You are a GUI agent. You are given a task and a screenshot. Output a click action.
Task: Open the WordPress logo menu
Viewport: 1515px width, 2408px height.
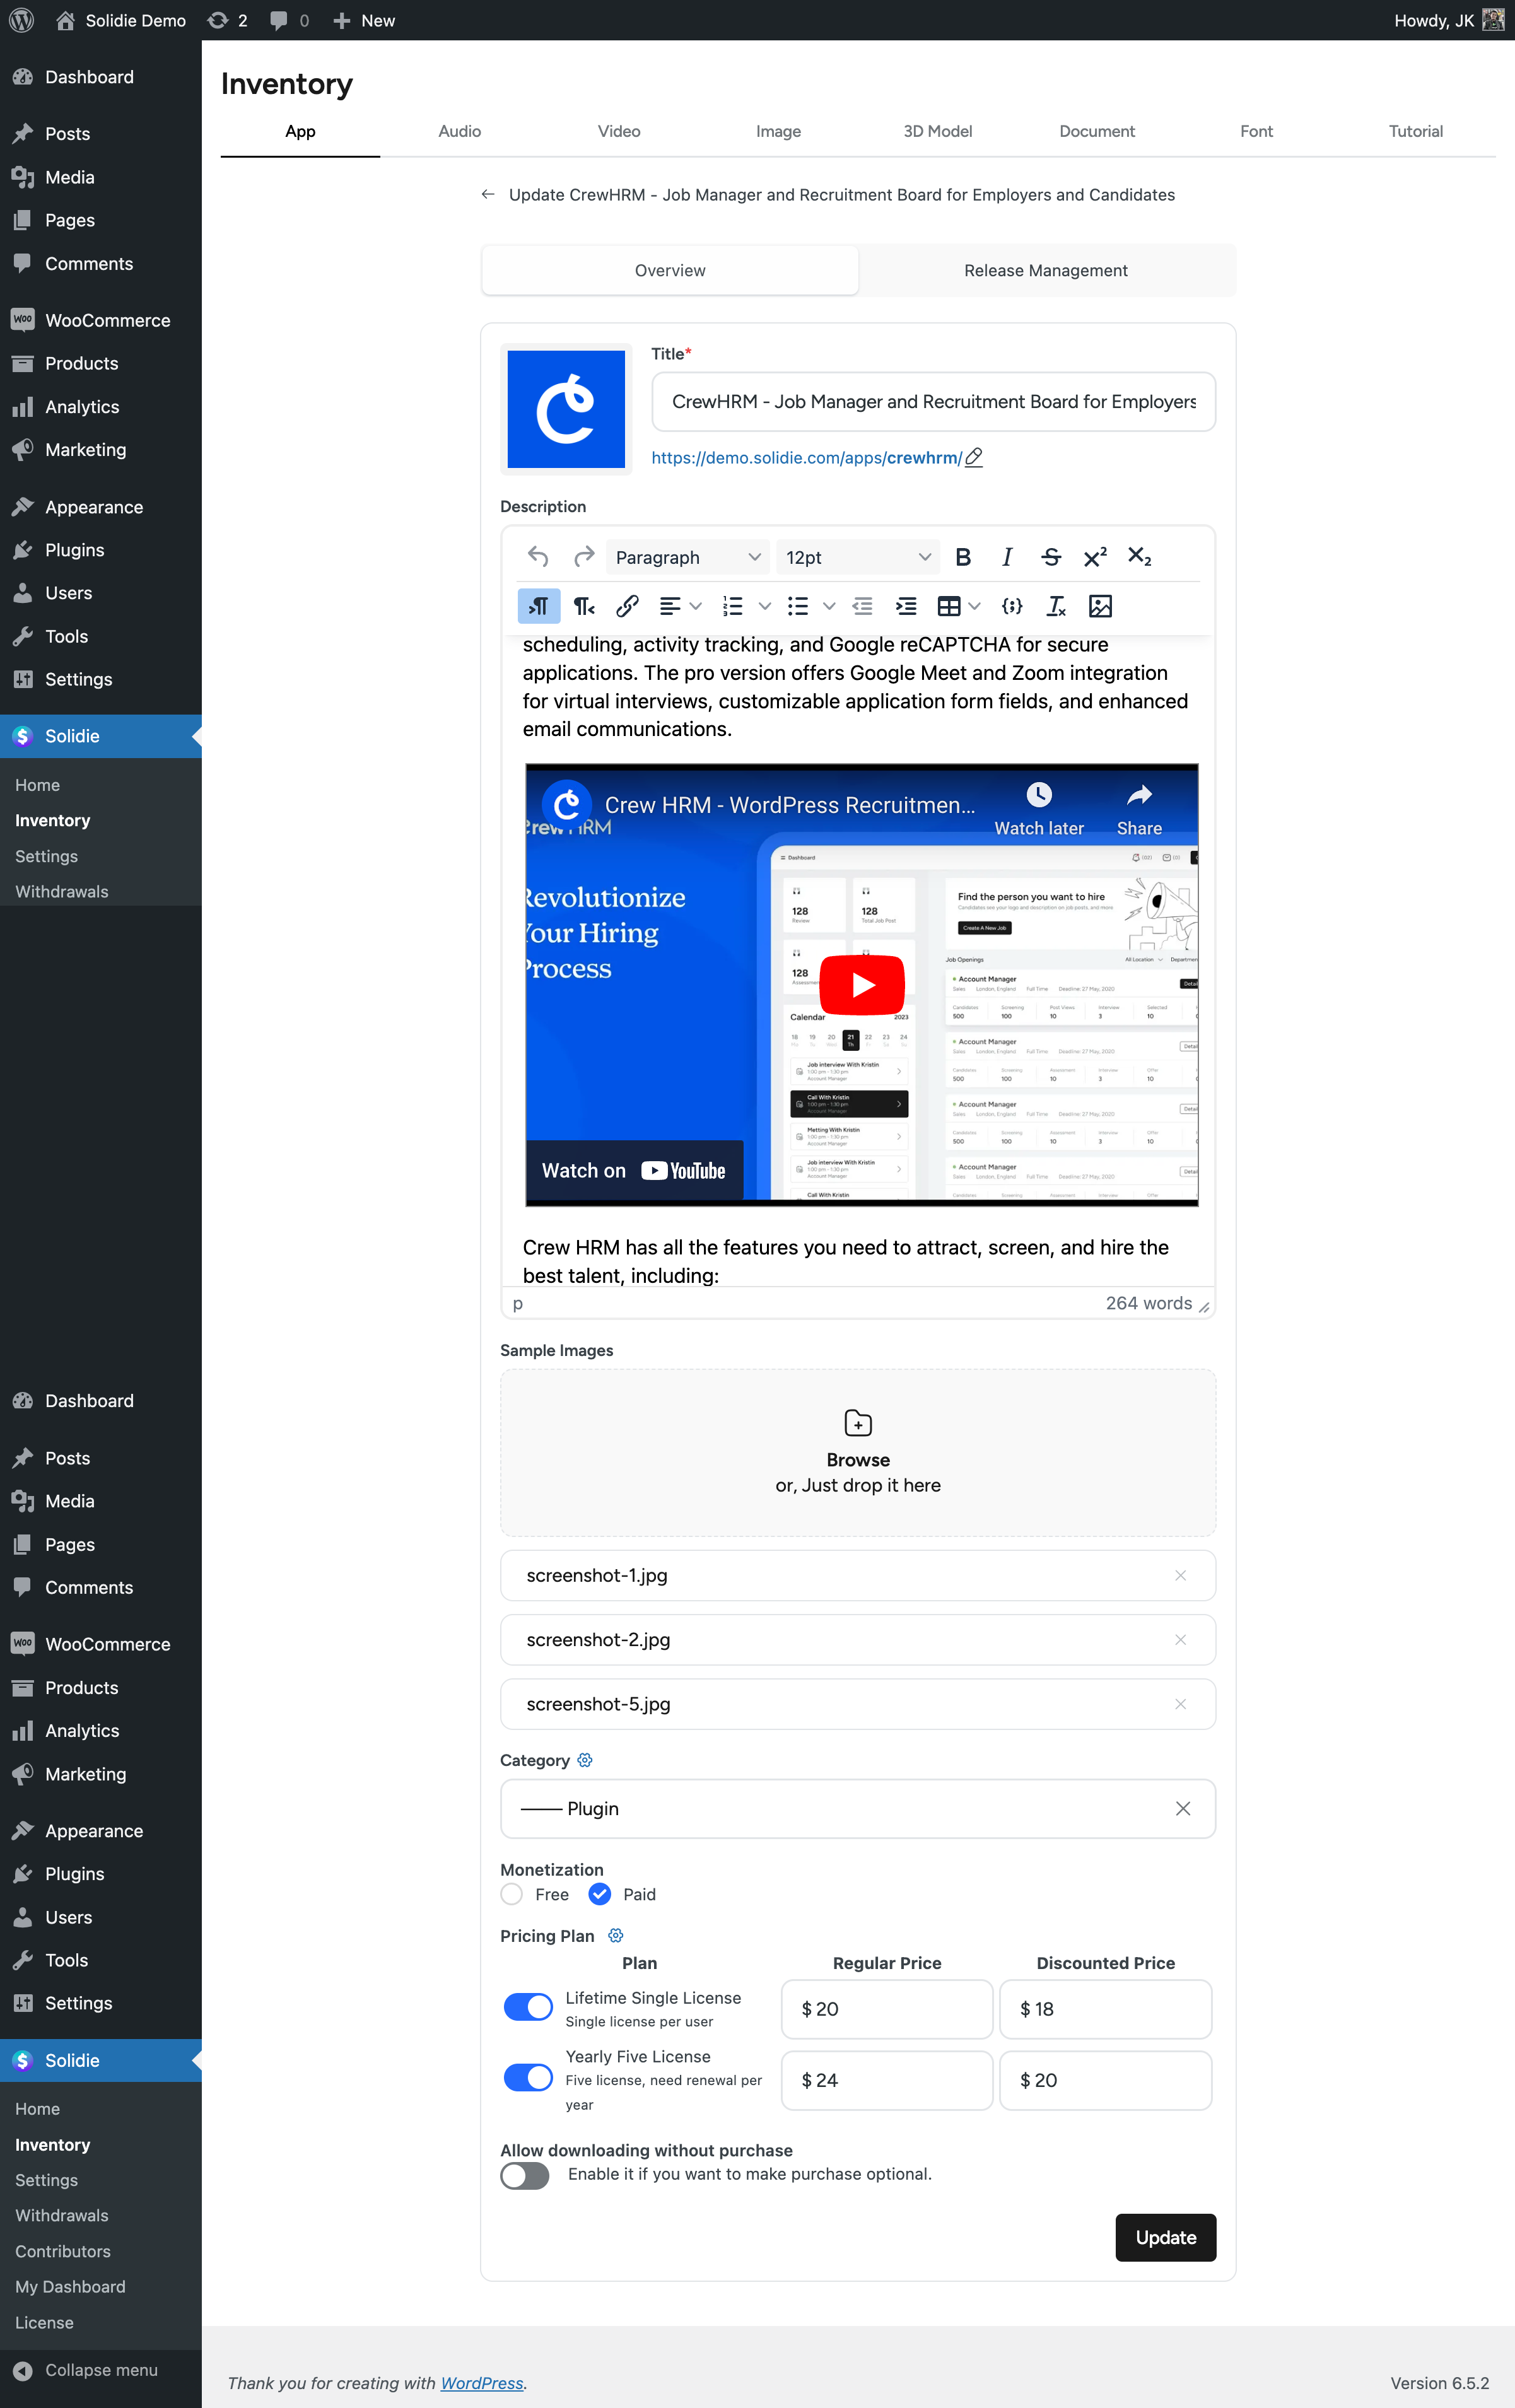coord(21,20)
